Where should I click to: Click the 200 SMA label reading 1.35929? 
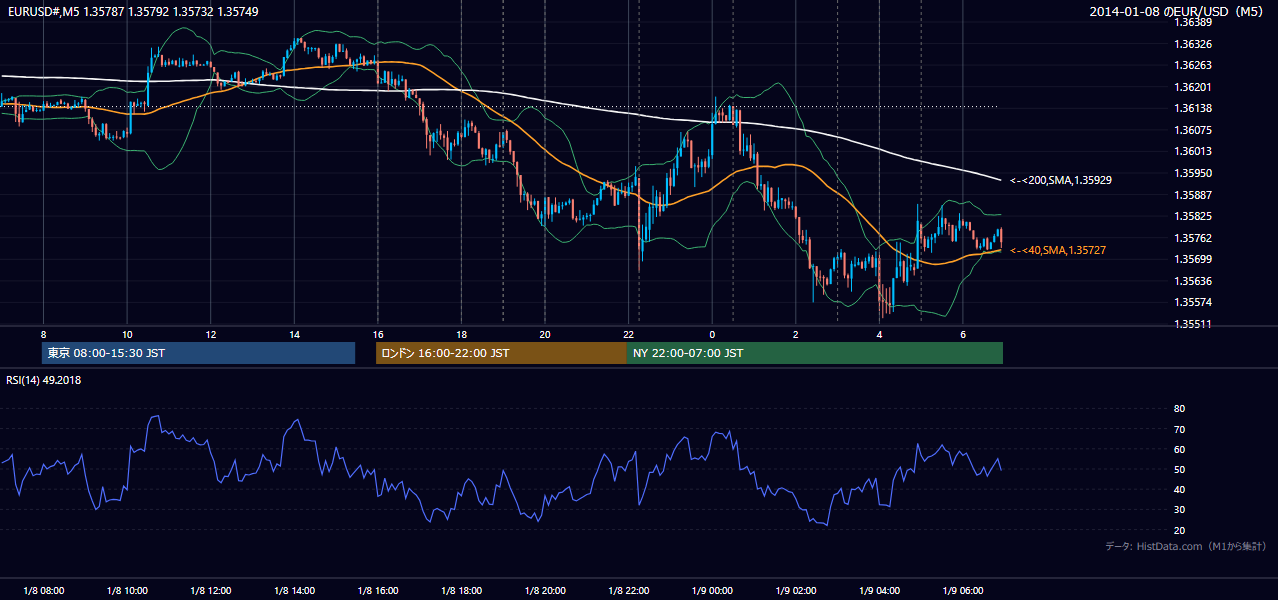point(1061,181)
